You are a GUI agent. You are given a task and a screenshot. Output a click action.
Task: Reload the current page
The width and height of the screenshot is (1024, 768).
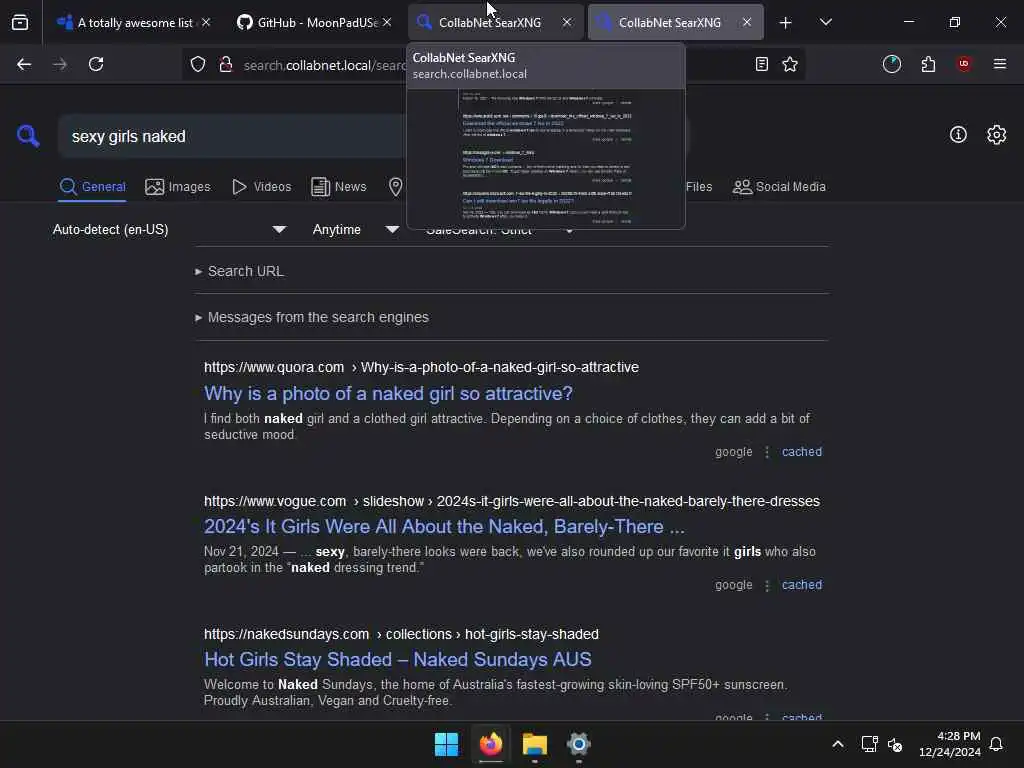(x=96, y=64)
